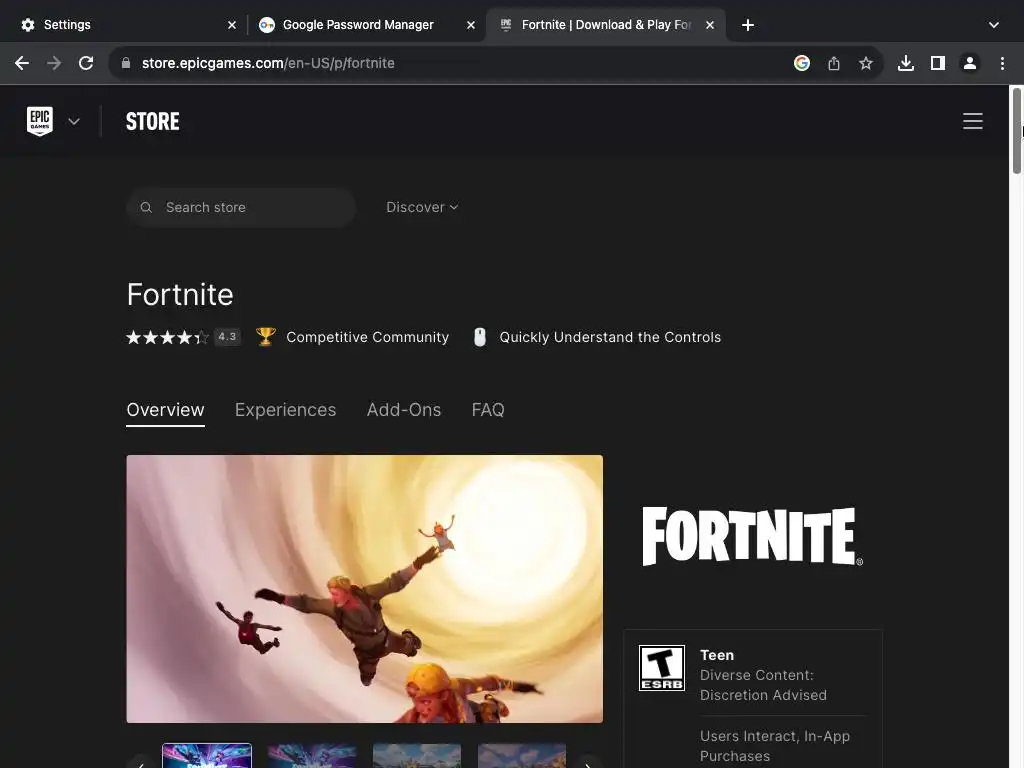Screen dimensions: 1024x768
Task: Click the 4.3 rating badge
Action: pos(227,337)
